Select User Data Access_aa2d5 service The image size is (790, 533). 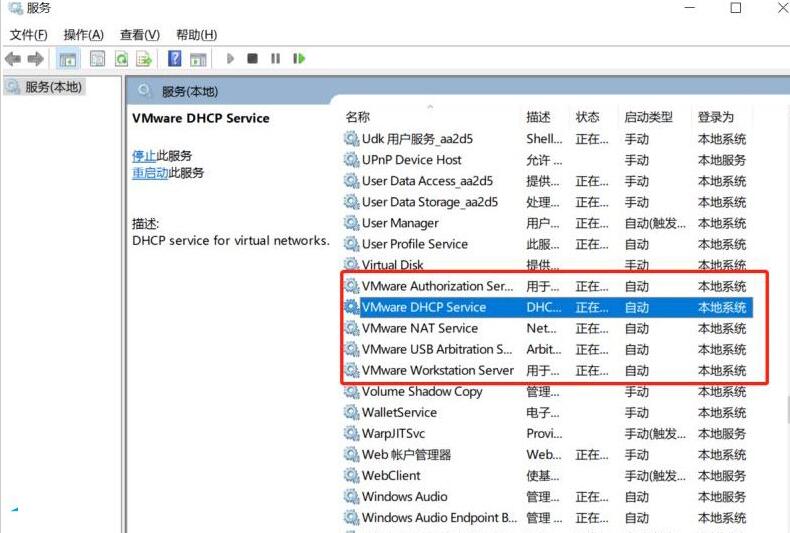pos(548,181)
